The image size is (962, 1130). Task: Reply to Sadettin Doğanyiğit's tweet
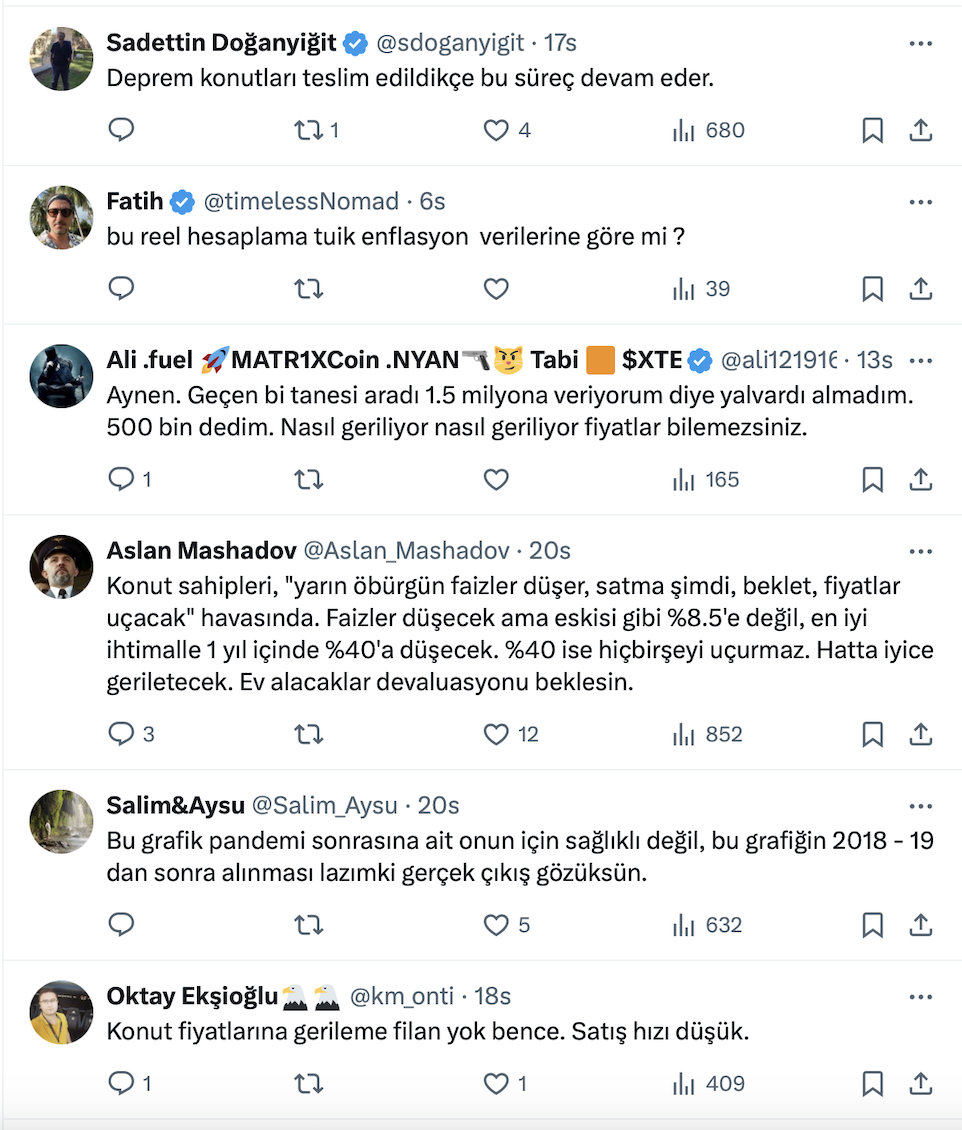click(121, 130)
